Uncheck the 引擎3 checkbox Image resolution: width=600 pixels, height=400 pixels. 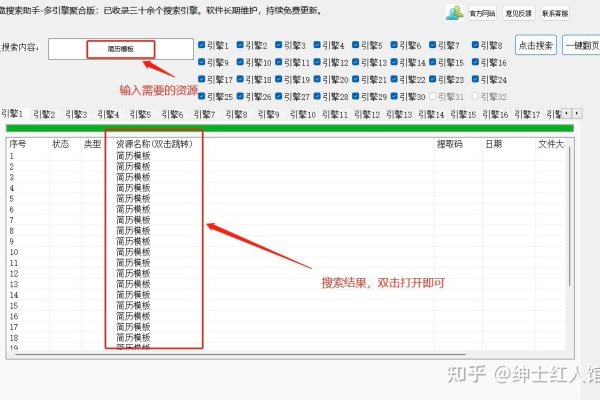click(x=279, y=45)
